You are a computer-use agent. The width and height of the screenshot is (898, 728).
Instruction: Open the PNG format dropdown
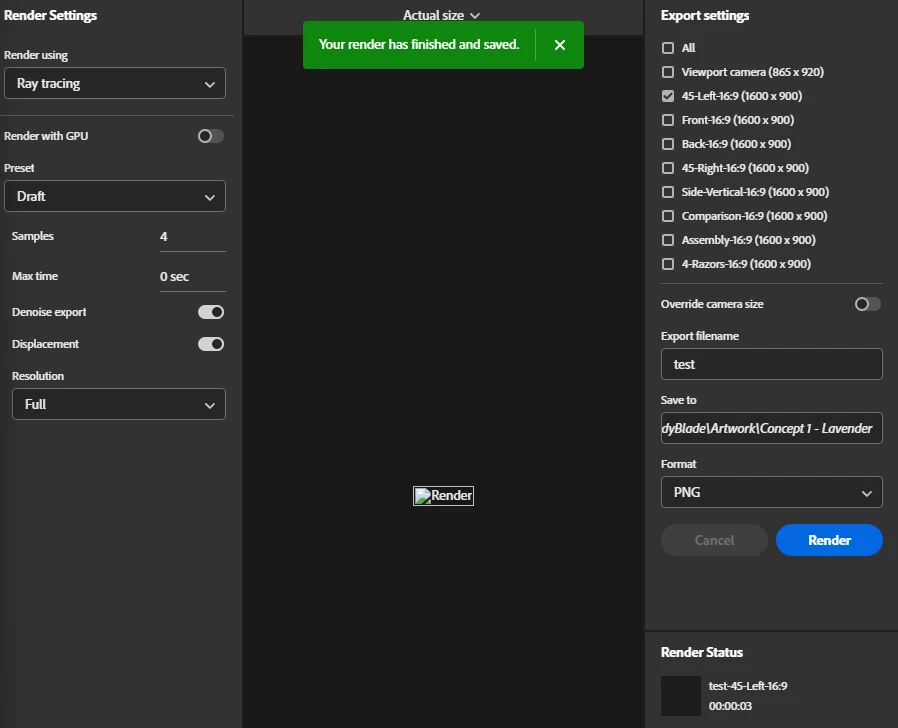point(771,493)
